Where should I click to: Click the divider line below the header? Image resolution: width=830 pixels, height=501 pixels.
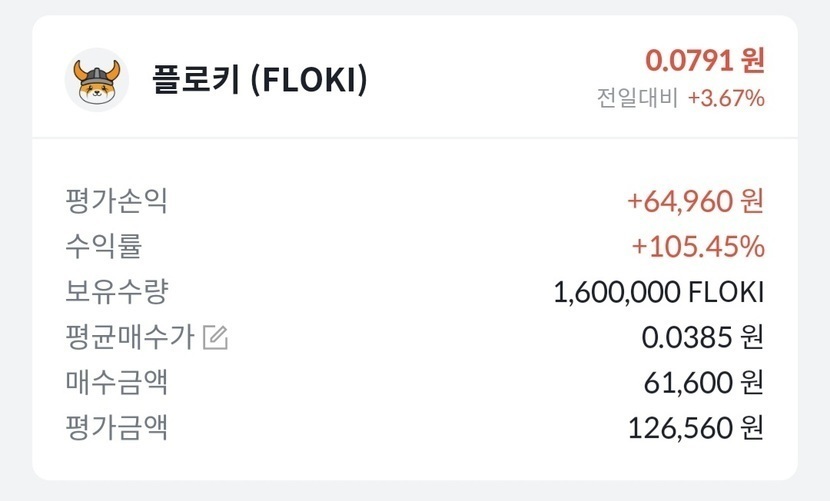(415, 138)
